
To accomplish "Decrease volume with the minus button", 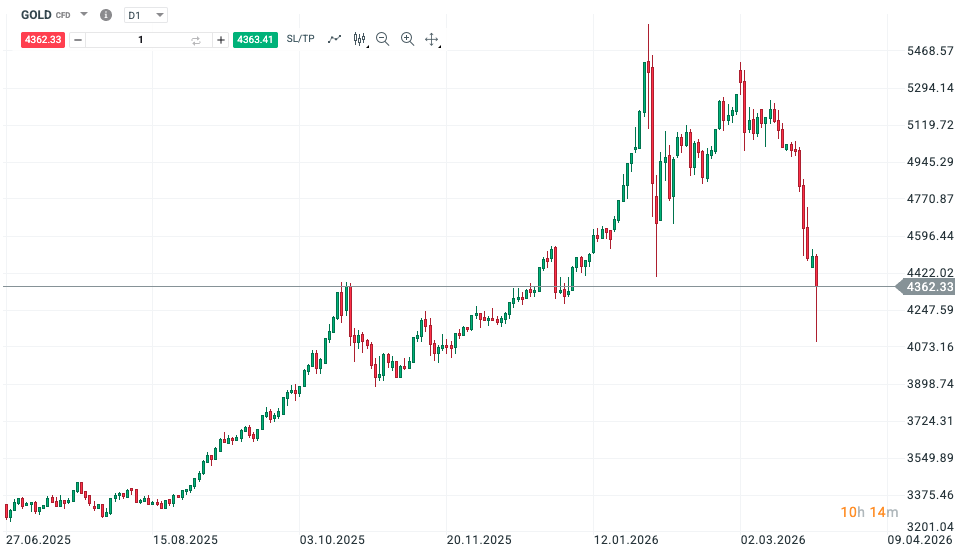I will click(x=78, y=40).
